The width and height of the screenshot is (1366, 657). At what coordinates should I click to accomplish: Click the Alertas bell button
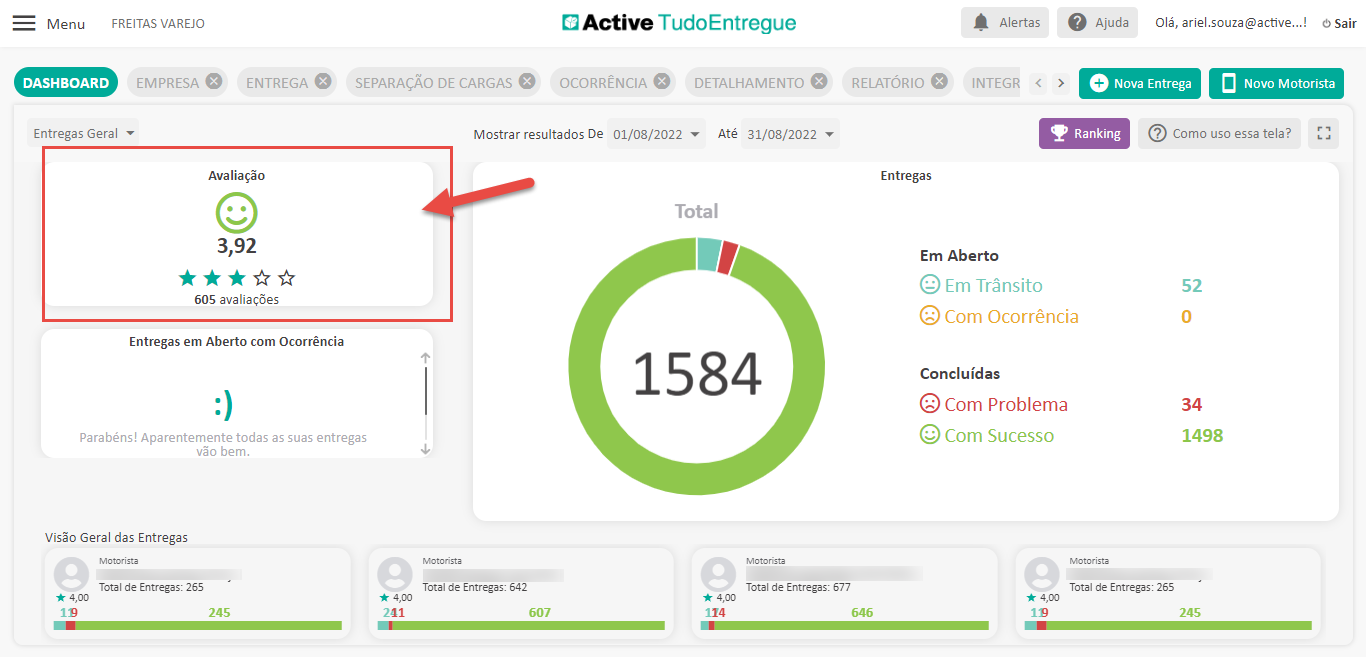(1005, 22)
